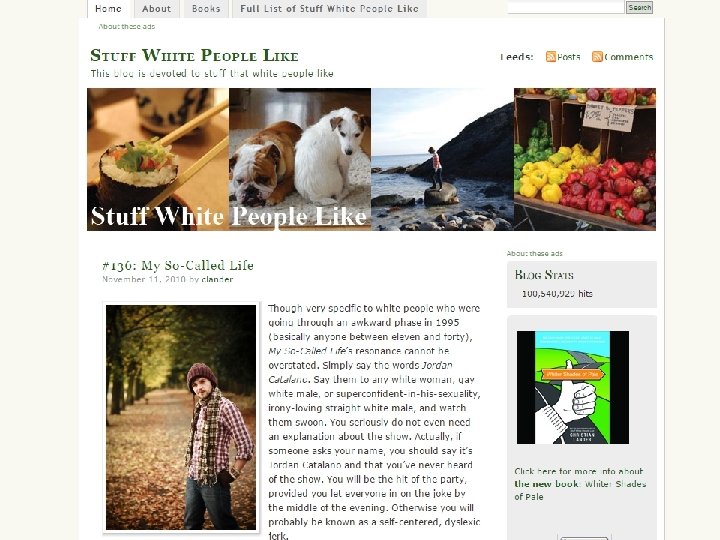Image resolution: width=720 pixels, height=540 pixels.
Task: Click About these ads link above Blog Stats
Action: click(534, 253)
